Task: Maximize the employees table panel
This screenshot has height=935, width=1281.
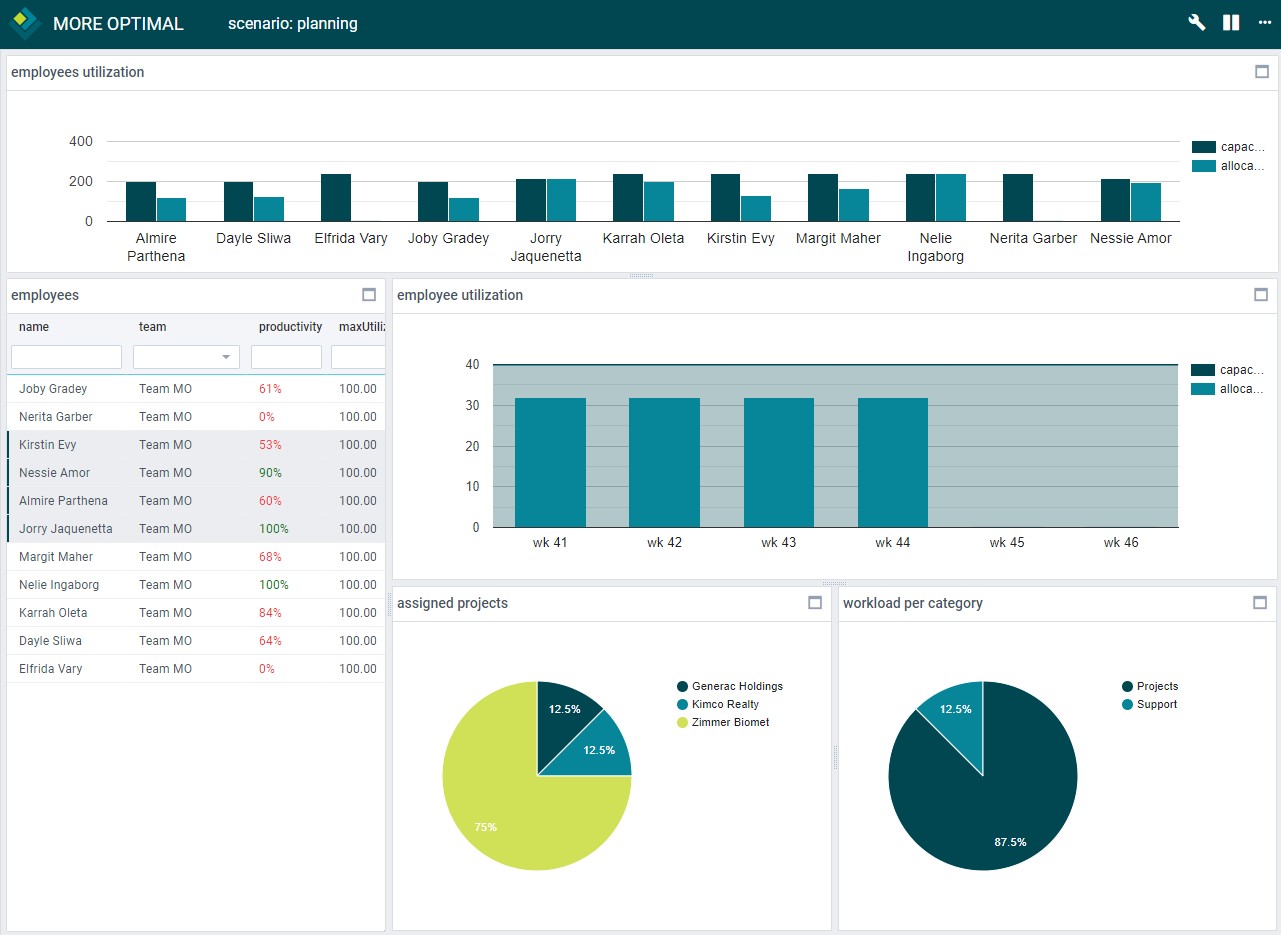Action: (x=369, y=295)
